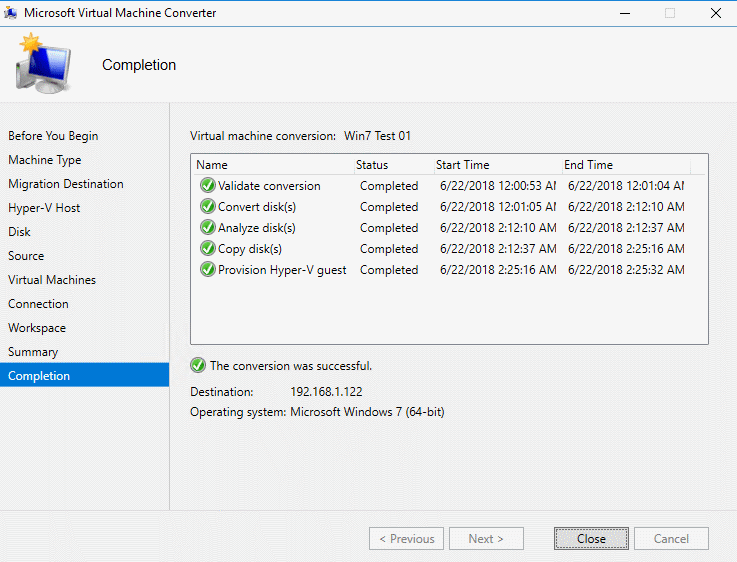Click end time 6/22/2018 2:25:32 AM
Screen dimensions: 737x562
click(626, 270)
